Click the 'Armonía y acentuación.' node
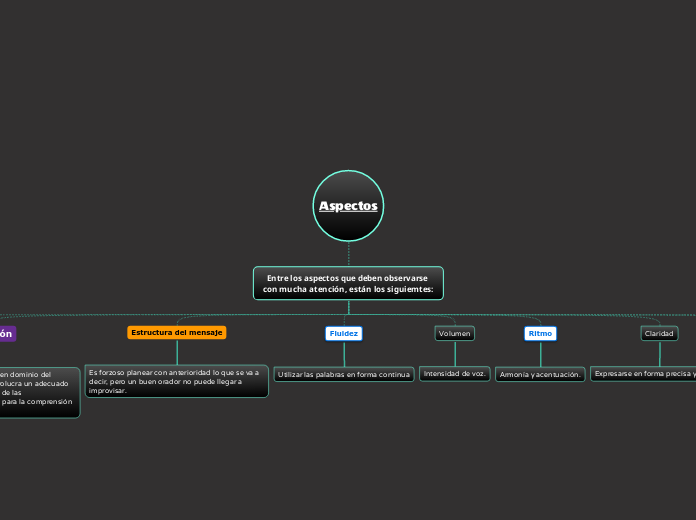696x520 pixels. click(540, 374)
